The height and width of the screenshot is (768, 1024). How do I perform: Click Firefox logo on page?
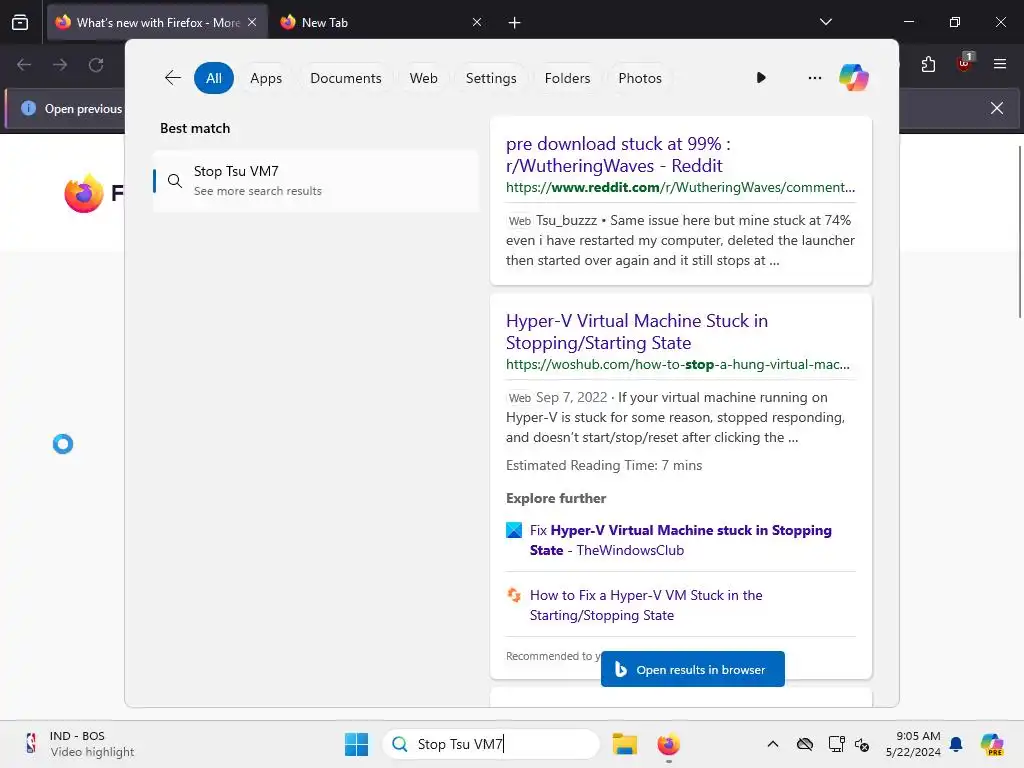(x=84, y=193)
